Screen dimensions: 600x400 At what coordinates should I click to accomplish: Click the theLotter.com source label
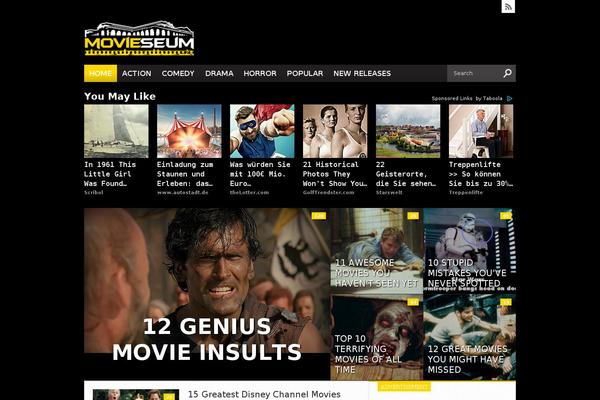tap(249, 193)
